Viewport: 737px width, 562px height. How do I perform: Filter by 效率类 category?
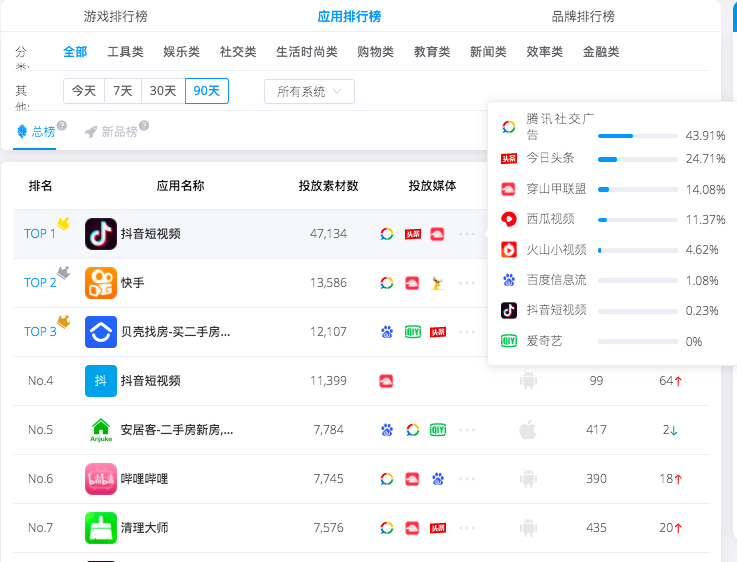pos(545,52)
